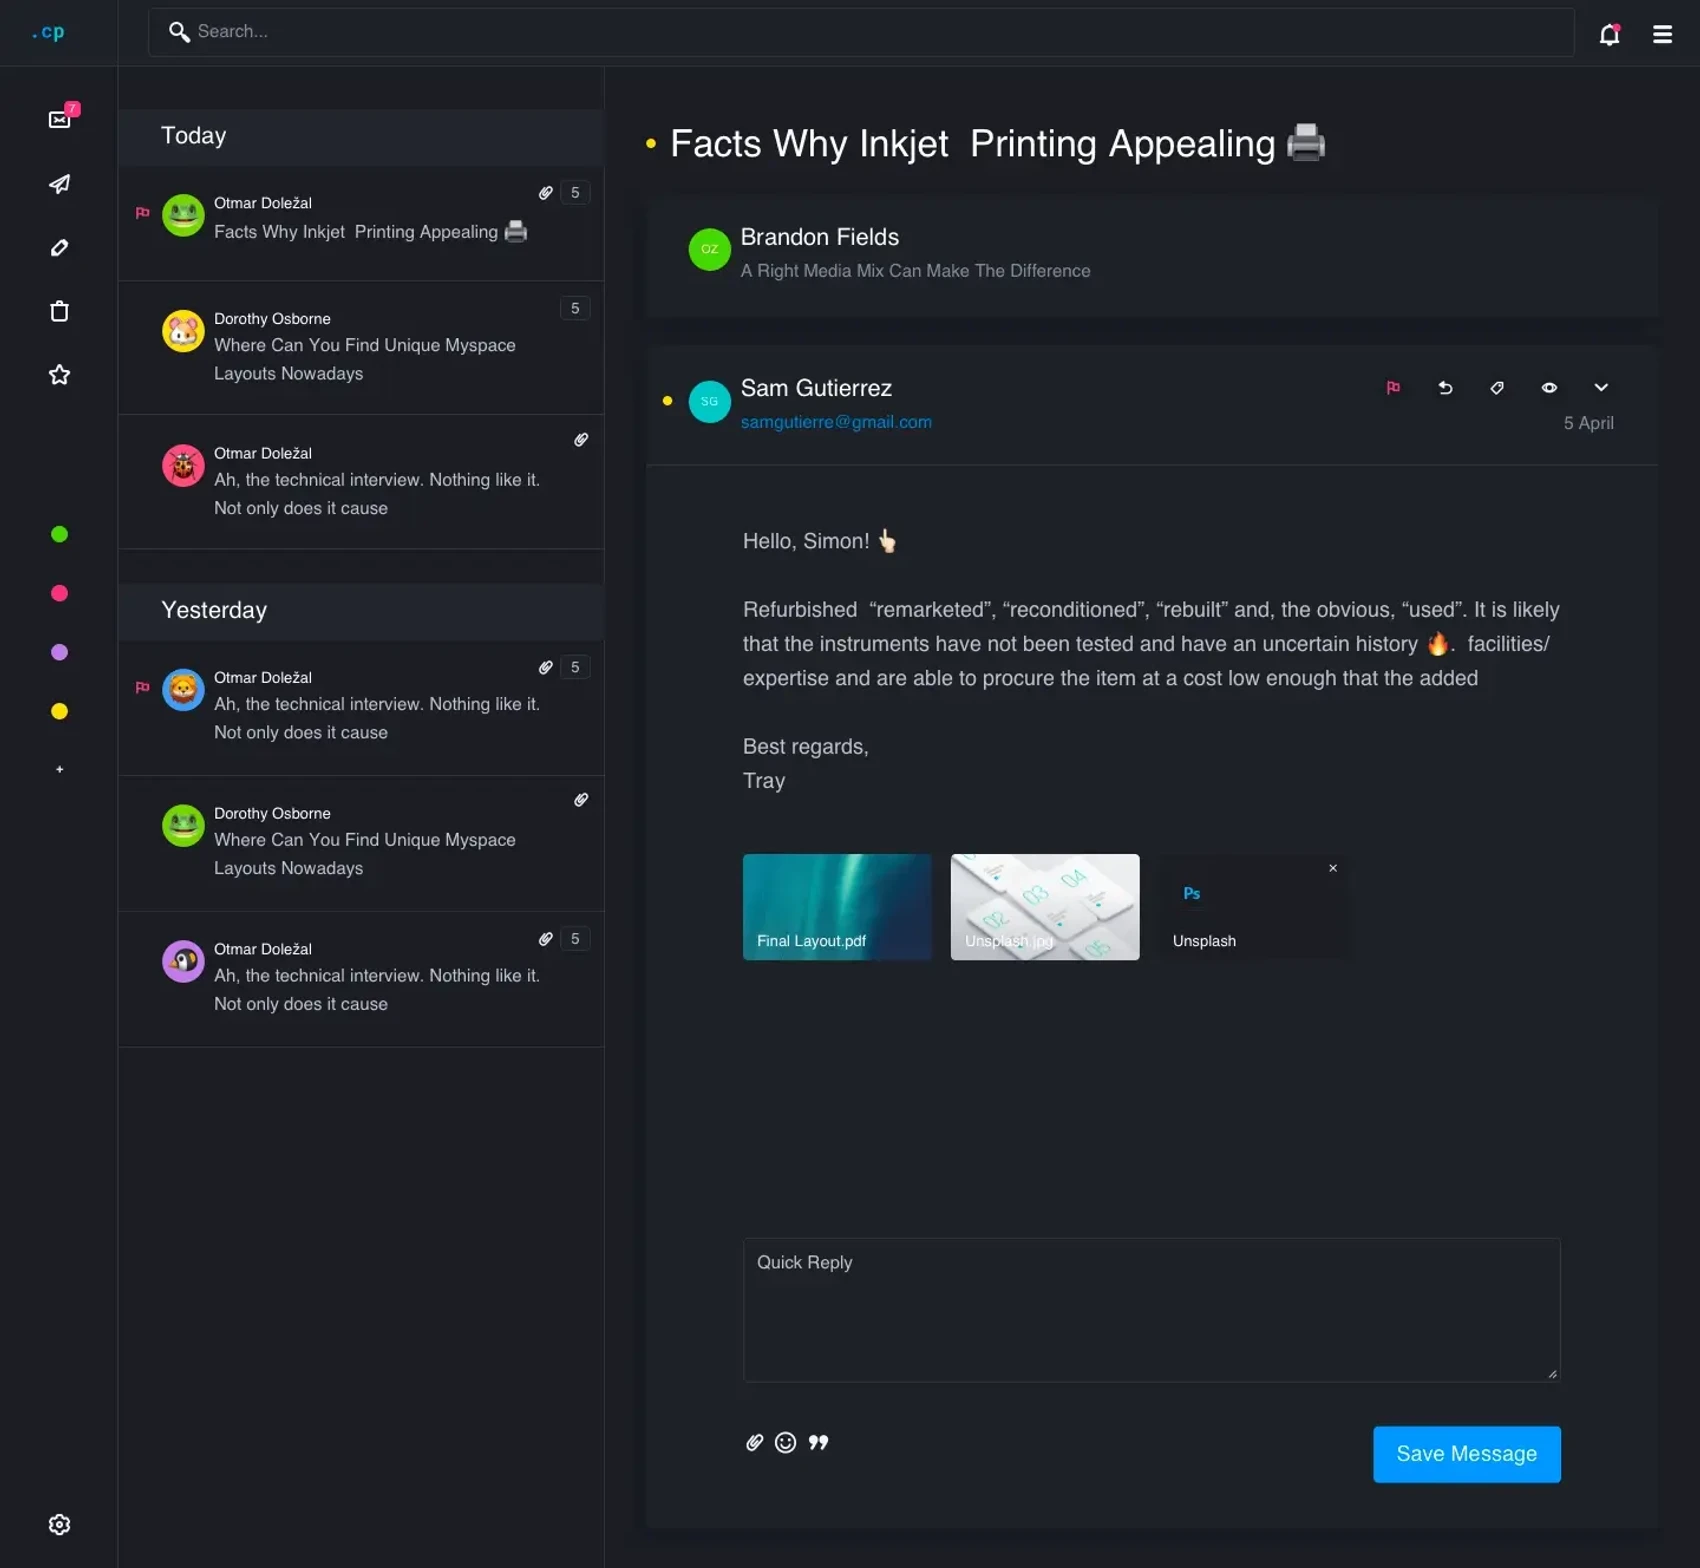
Task: Expand the chevron on Sam's message header
Action: coord(1601,388)
